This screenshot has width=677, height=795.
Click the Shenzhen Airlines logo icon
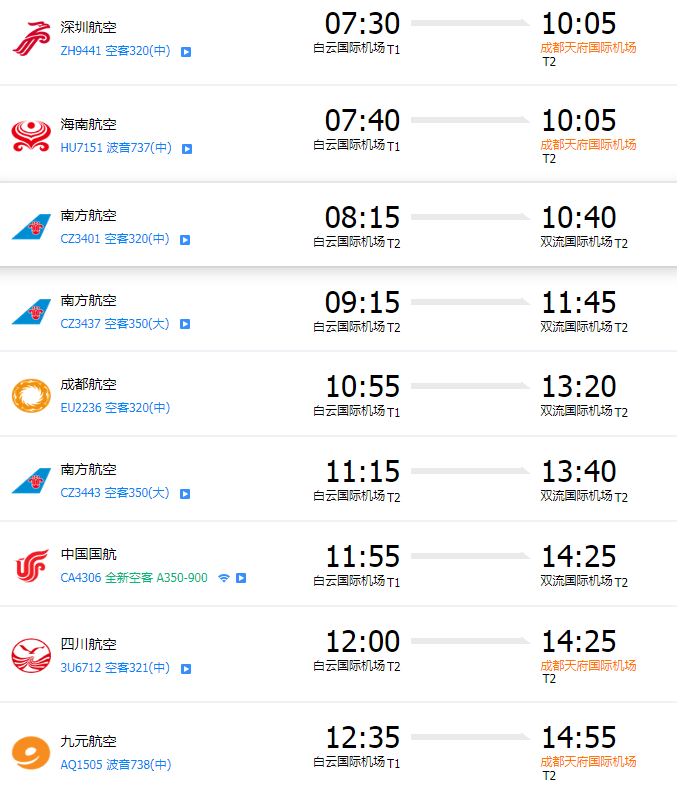pos(31,39)
